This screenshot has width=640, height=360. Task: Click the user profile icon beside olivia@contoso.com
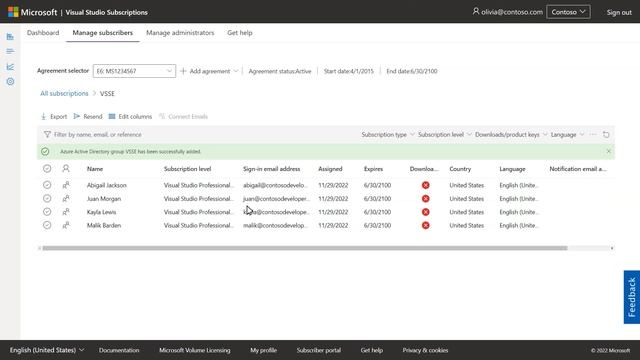click(x=476, y=11)
